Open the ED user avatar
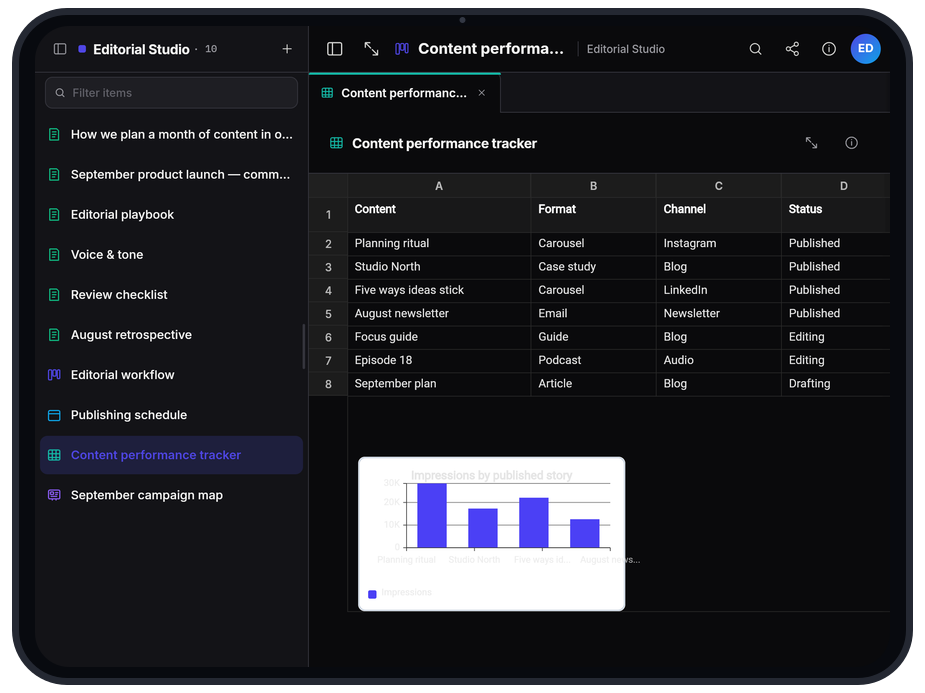Screen dimensions: 925x693 coord(865,48)
